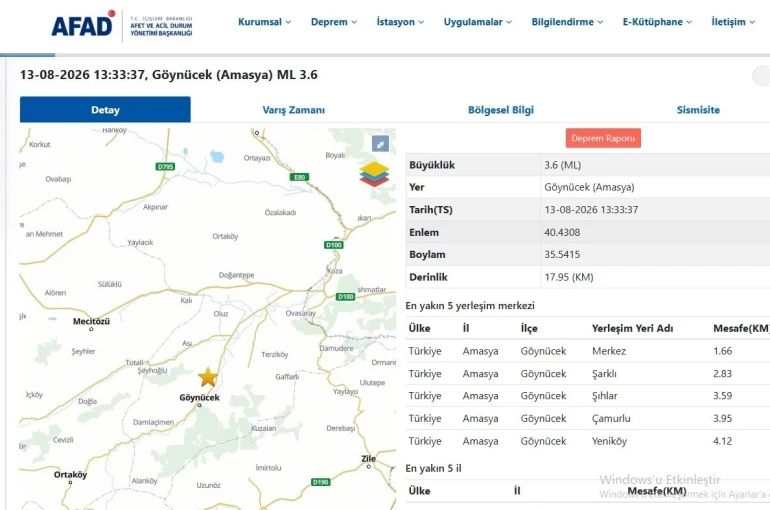
Task: Click Ovasaray label on map
Action: pyautogui.click(x=301, y=313)
